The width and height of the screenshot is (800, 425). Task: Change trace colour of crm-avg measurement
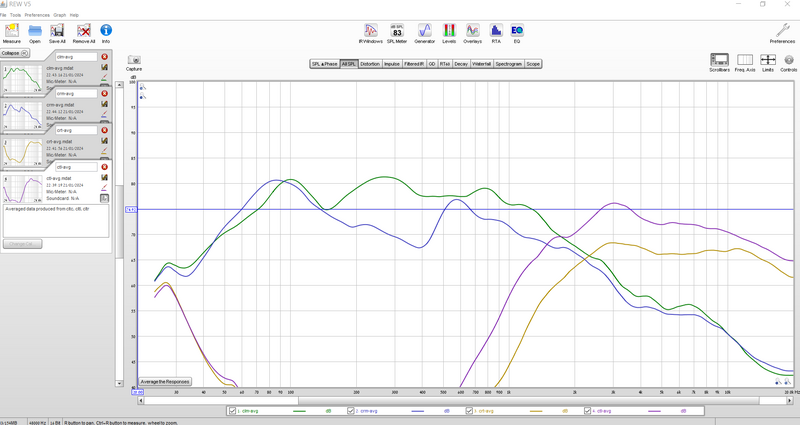click(105, 114)
